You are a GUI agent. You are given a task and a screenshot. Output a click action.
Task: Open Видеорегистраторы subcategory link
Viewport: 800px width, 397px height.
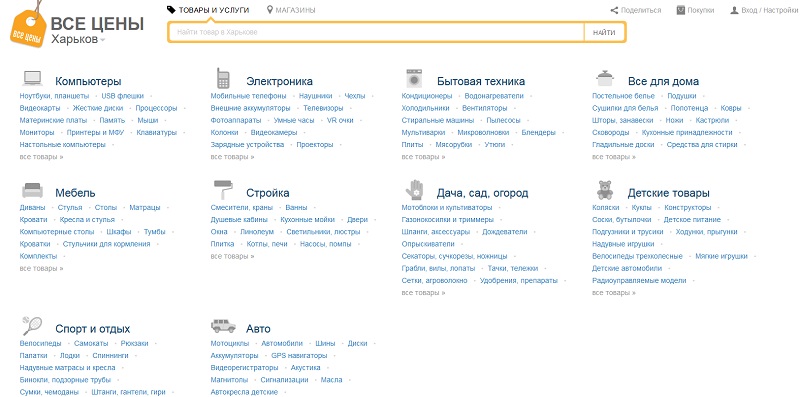[x=244, y=367]
